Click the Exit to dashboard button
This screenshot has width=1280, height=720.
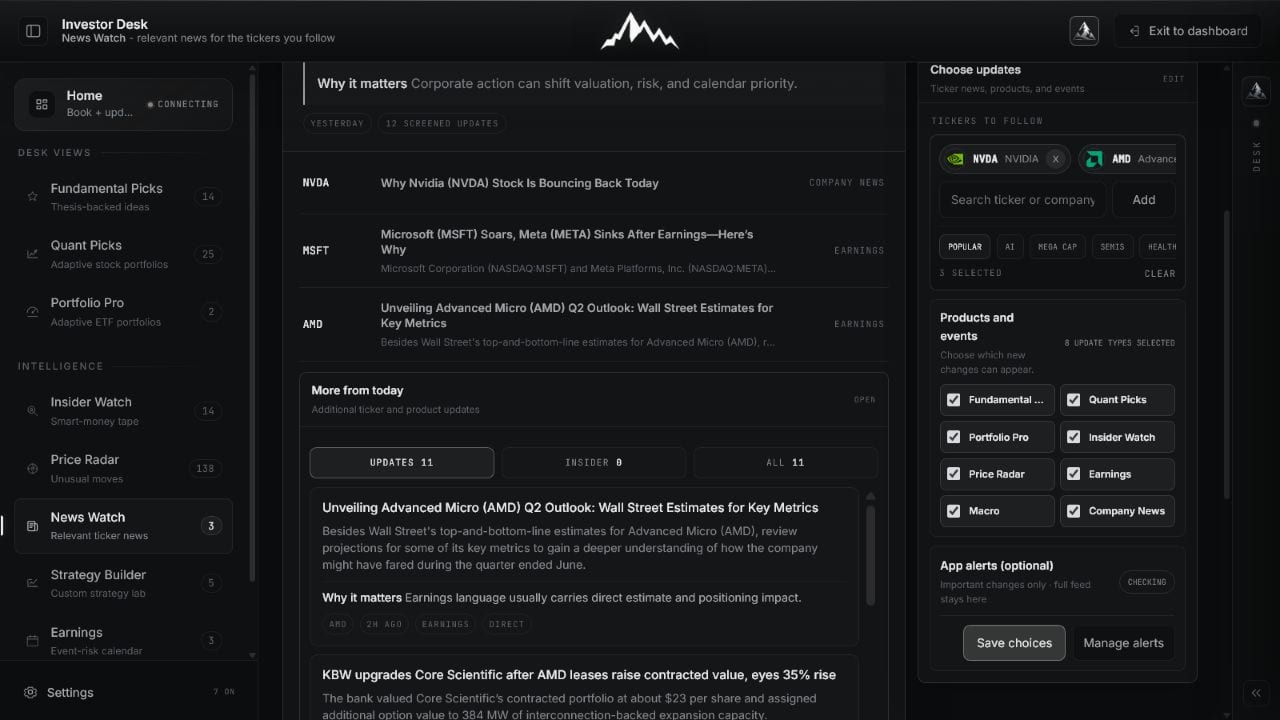[x=1187, y=31]
